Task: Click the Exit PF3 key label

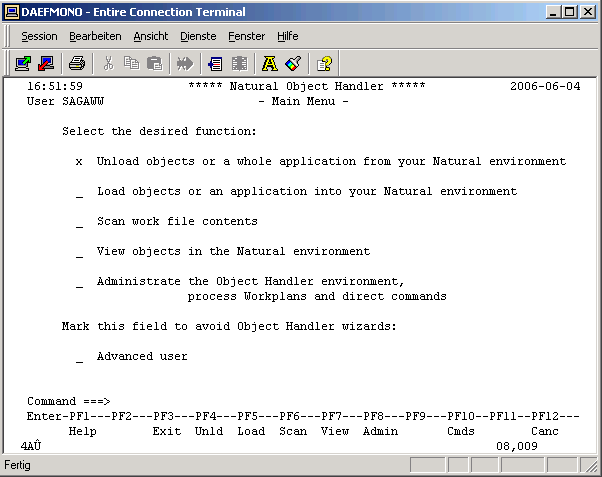Action: coord(167,431)
